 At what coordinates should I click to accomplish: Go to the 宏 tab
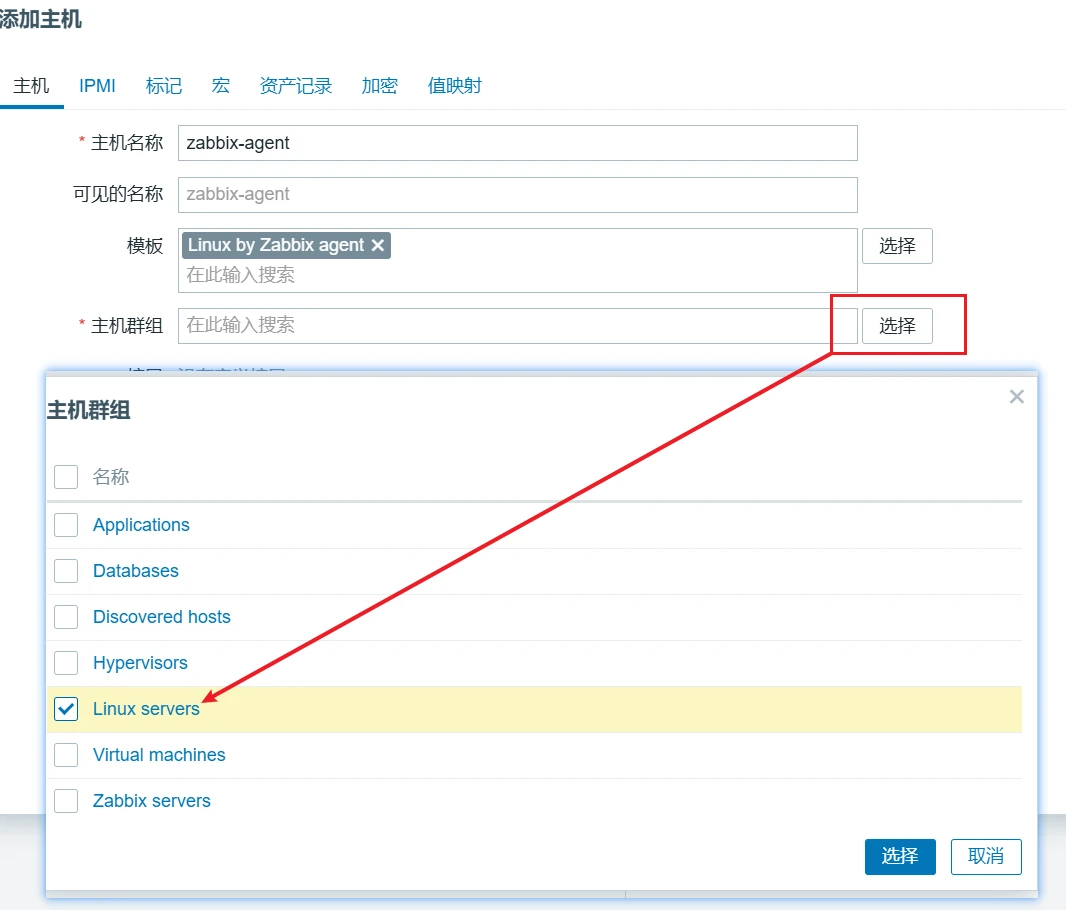point(220,86)
